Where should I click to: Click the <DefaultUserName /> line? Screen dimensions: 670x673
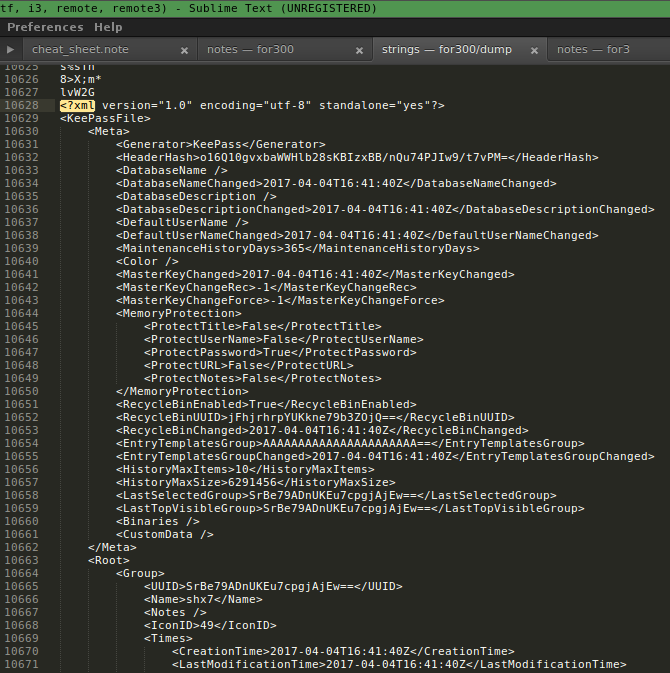(182, 222)
